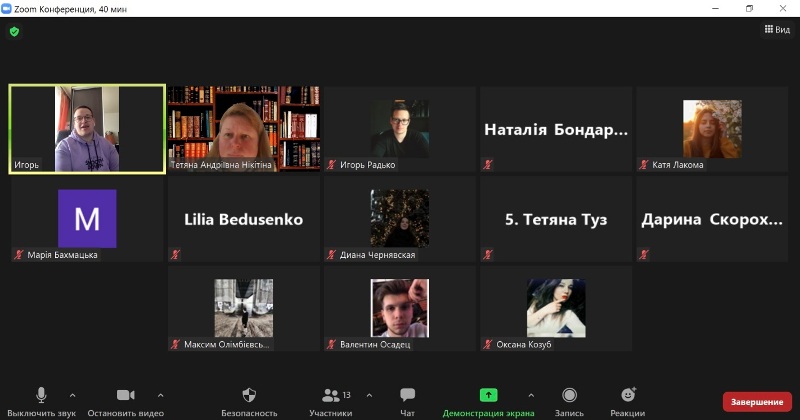
Task: Click muted mic icon on Игорь Радько
Action: click(x=332, y=165)
